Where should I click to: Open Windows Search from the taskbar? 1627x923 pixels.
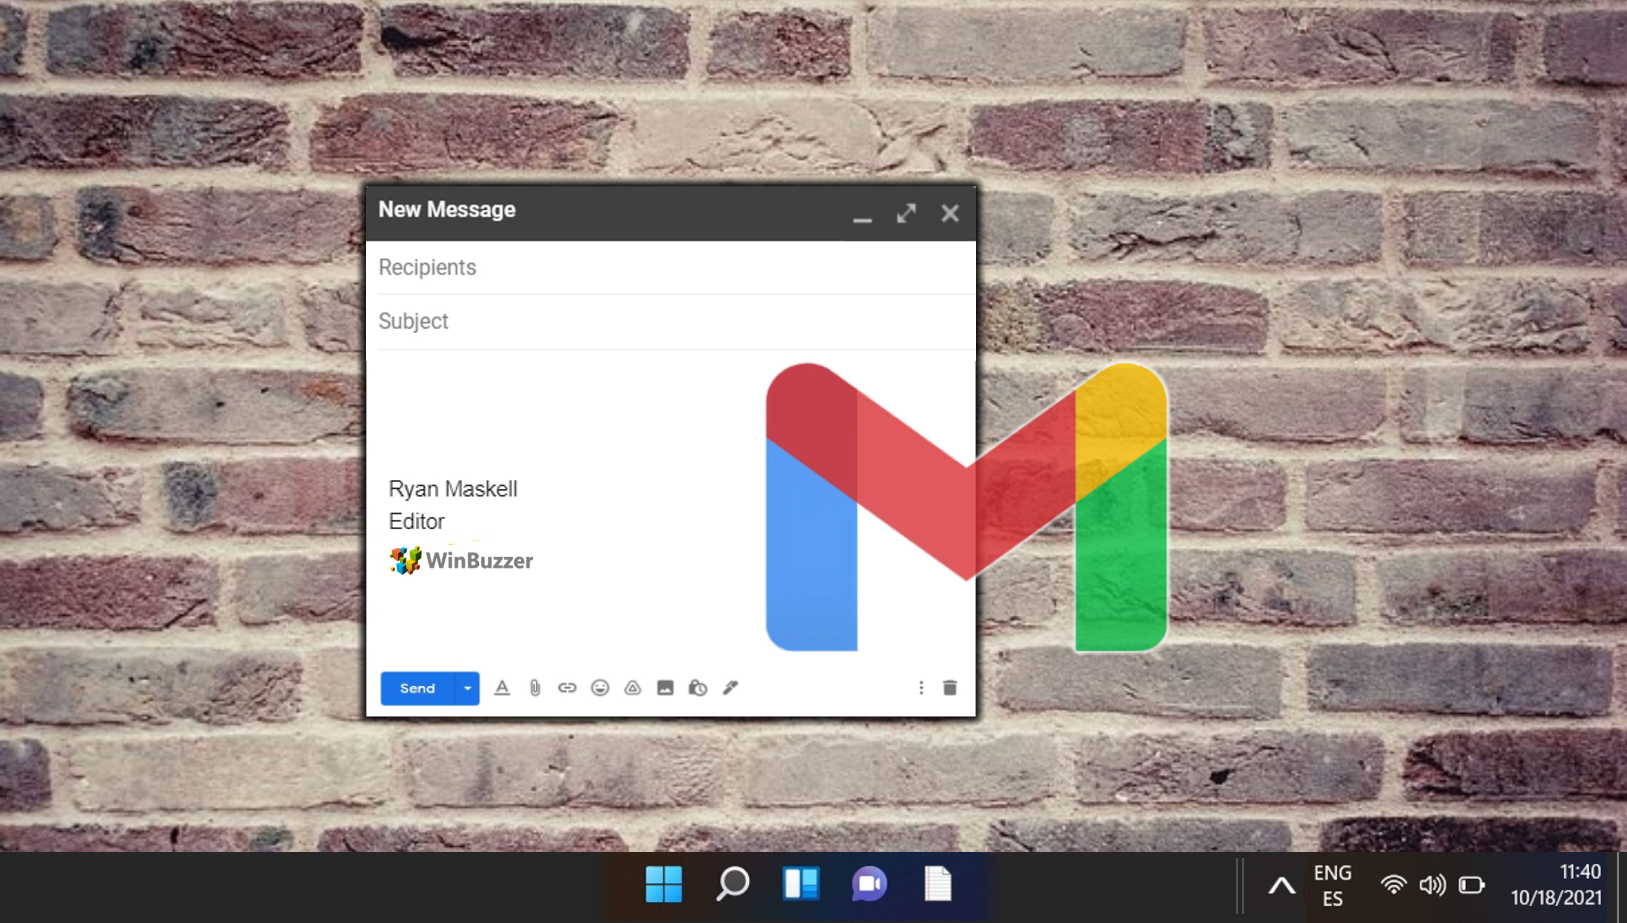pos(732,884)
